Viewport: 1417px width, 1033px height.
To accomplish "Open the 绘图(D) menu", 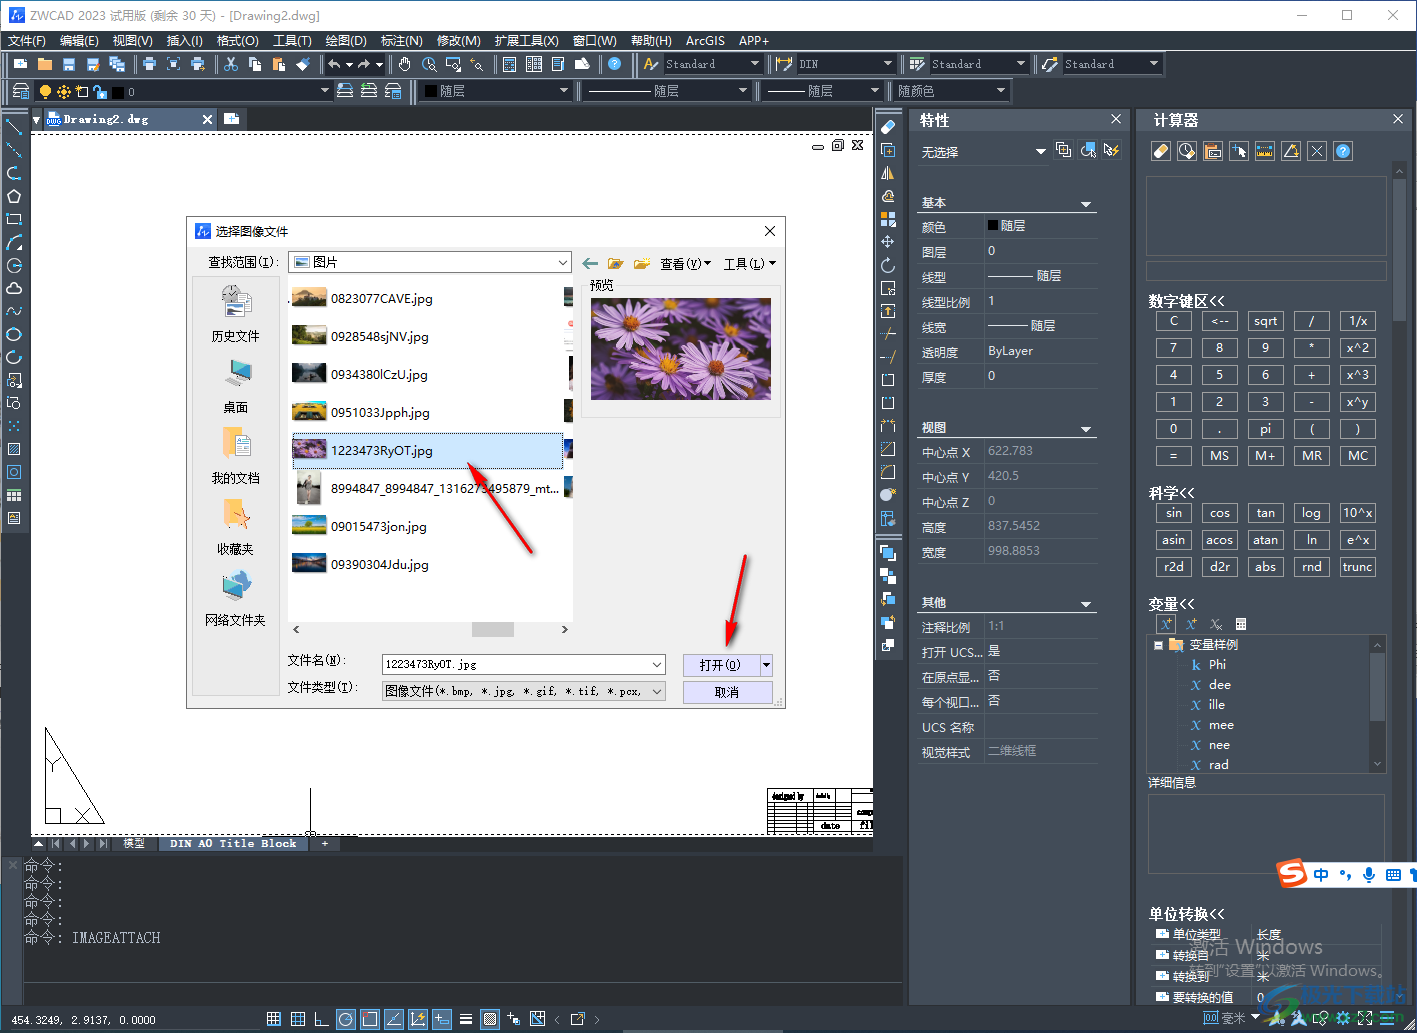I will click(346, 41).
